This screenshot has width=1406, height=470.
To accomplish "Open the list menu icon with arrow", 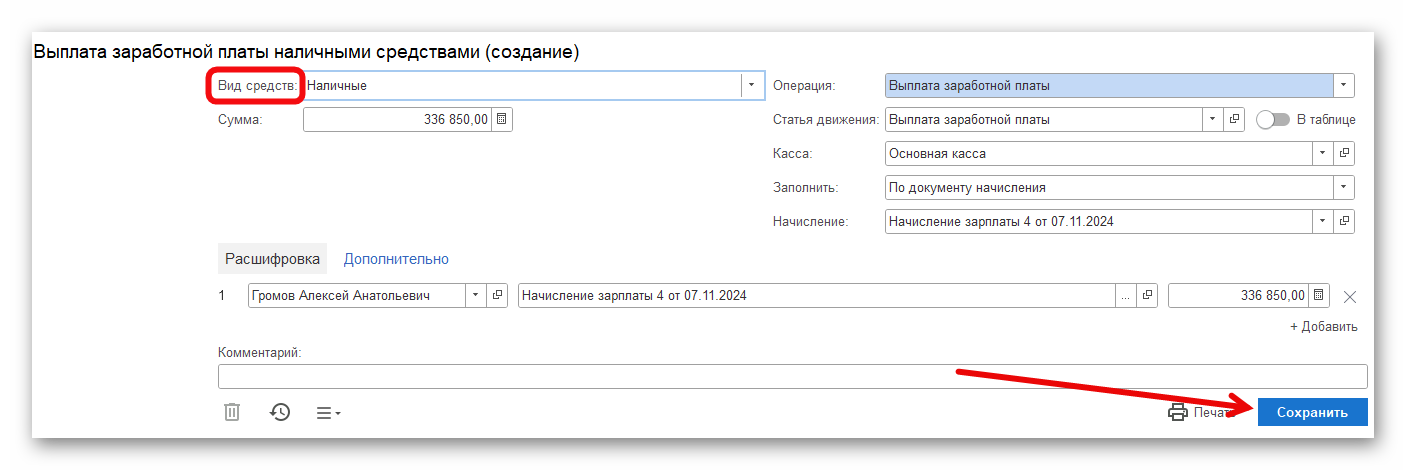I will 329,412.
